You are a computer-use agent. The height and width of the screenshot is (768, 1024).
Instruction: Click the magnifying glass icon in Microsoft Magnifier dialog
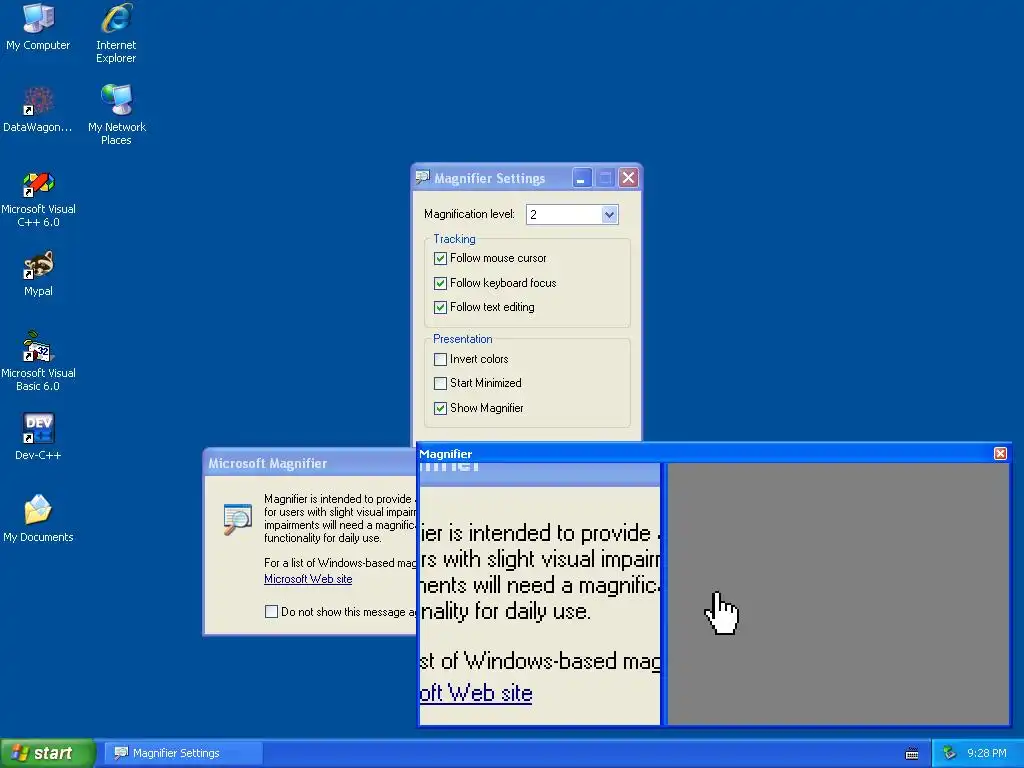237,519
